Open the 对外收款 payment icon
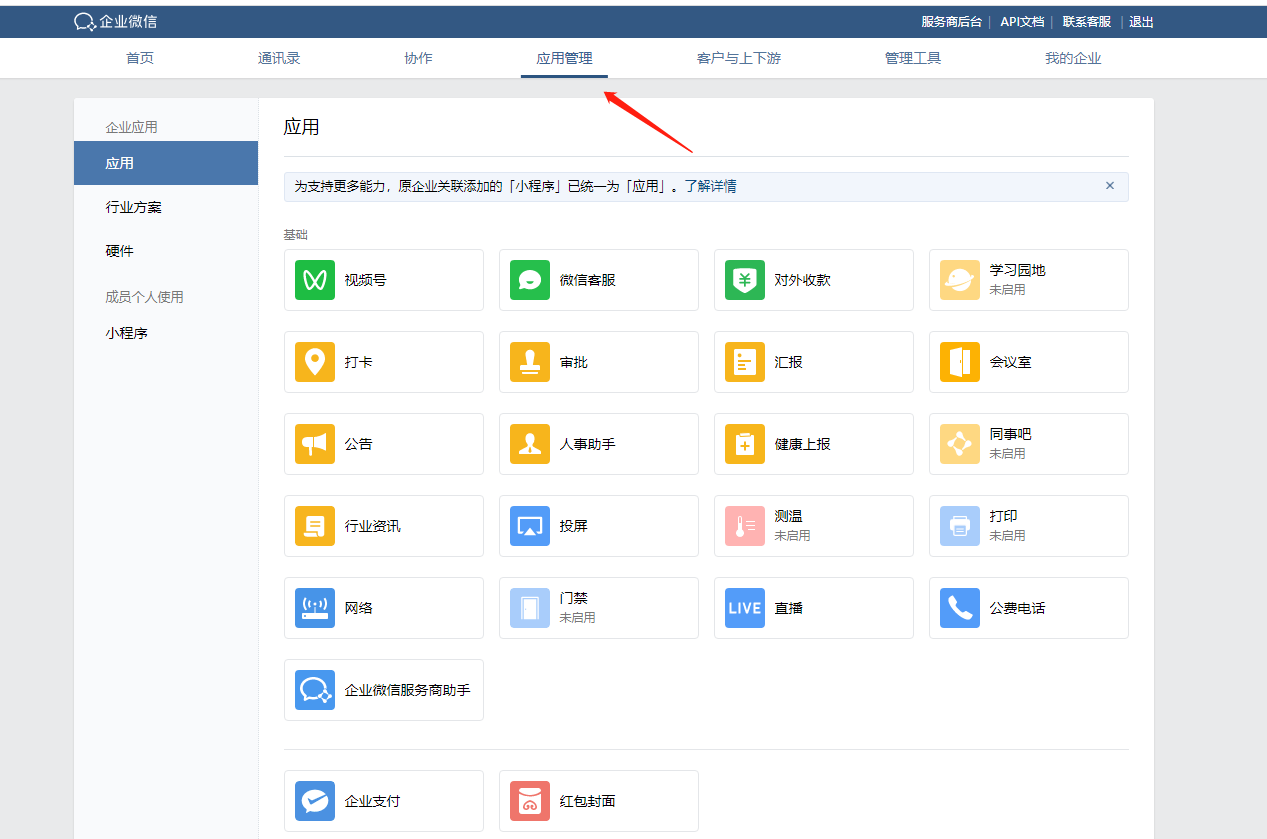The width and height of the screenshot is (1267, 839). [x=745, y=280]
